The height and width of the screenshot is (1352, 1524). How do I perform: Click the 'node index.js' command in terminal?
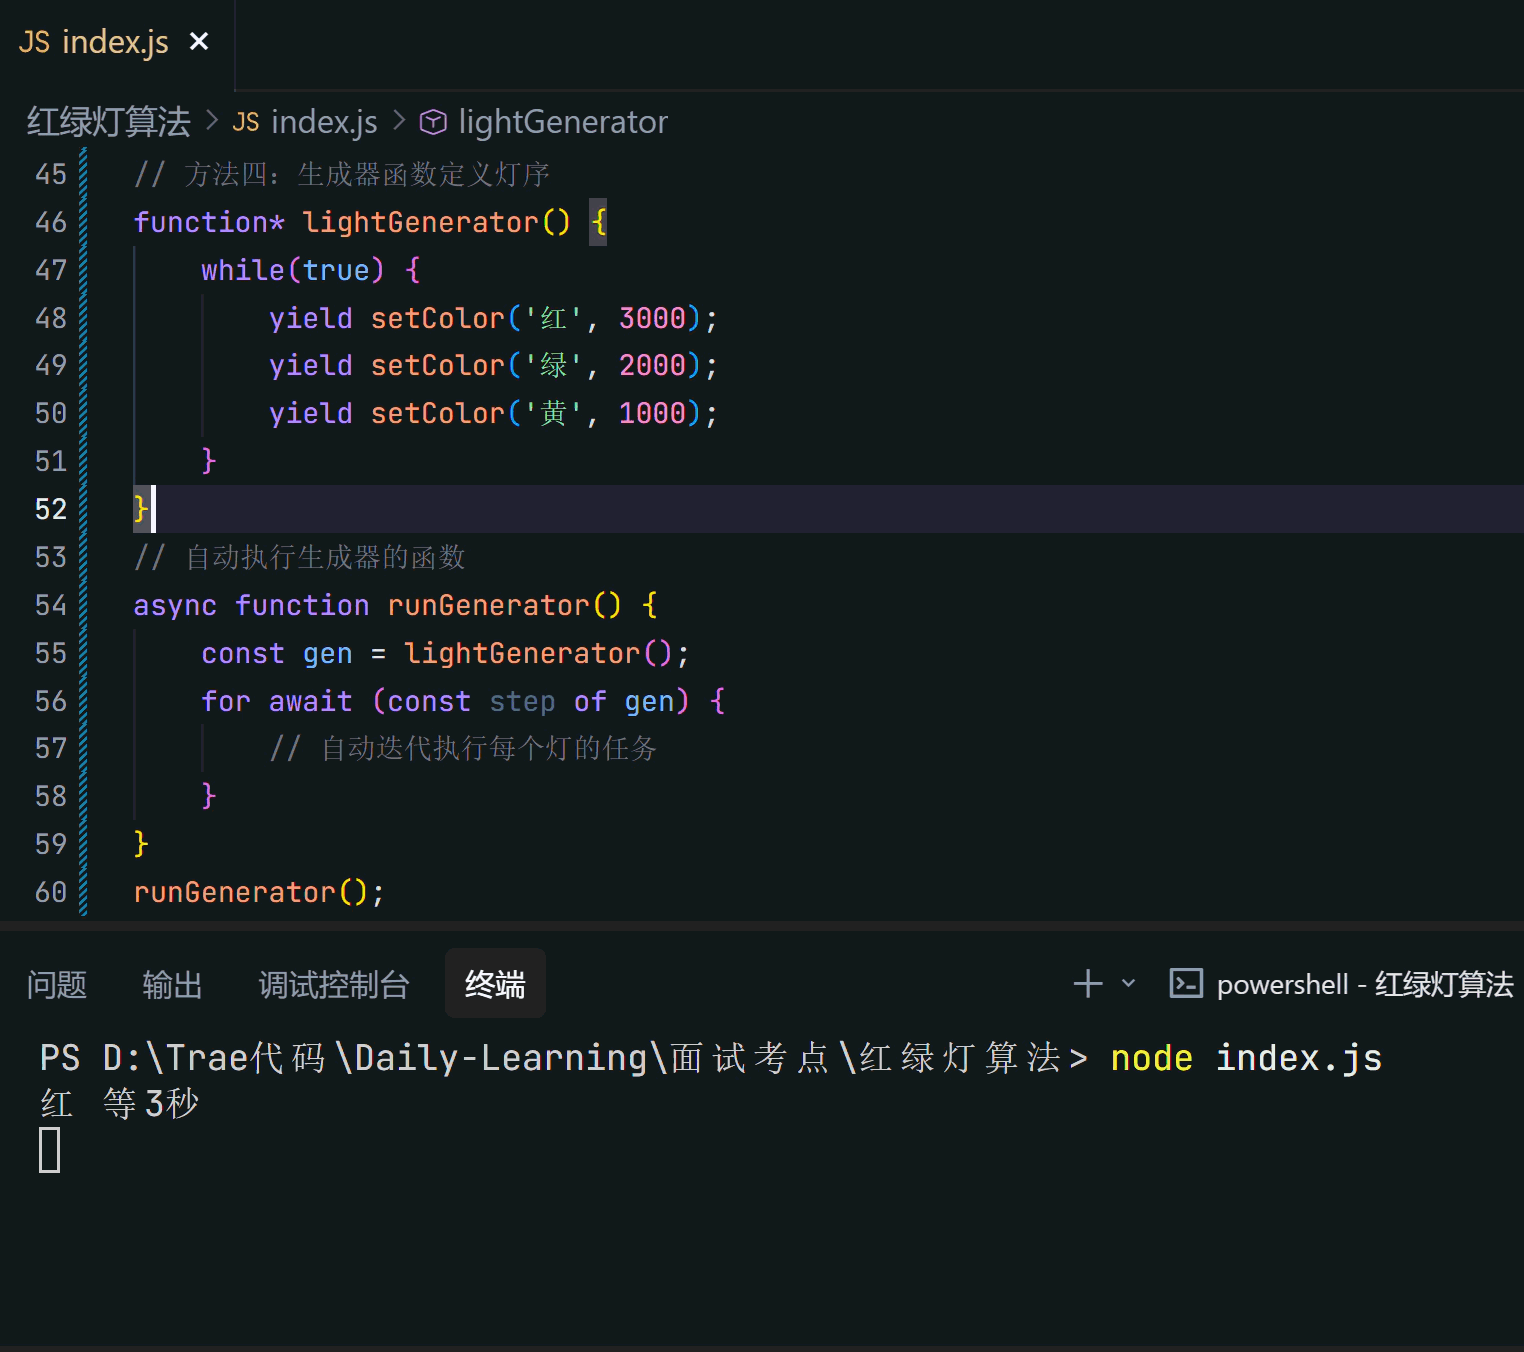(1246, 1058)
